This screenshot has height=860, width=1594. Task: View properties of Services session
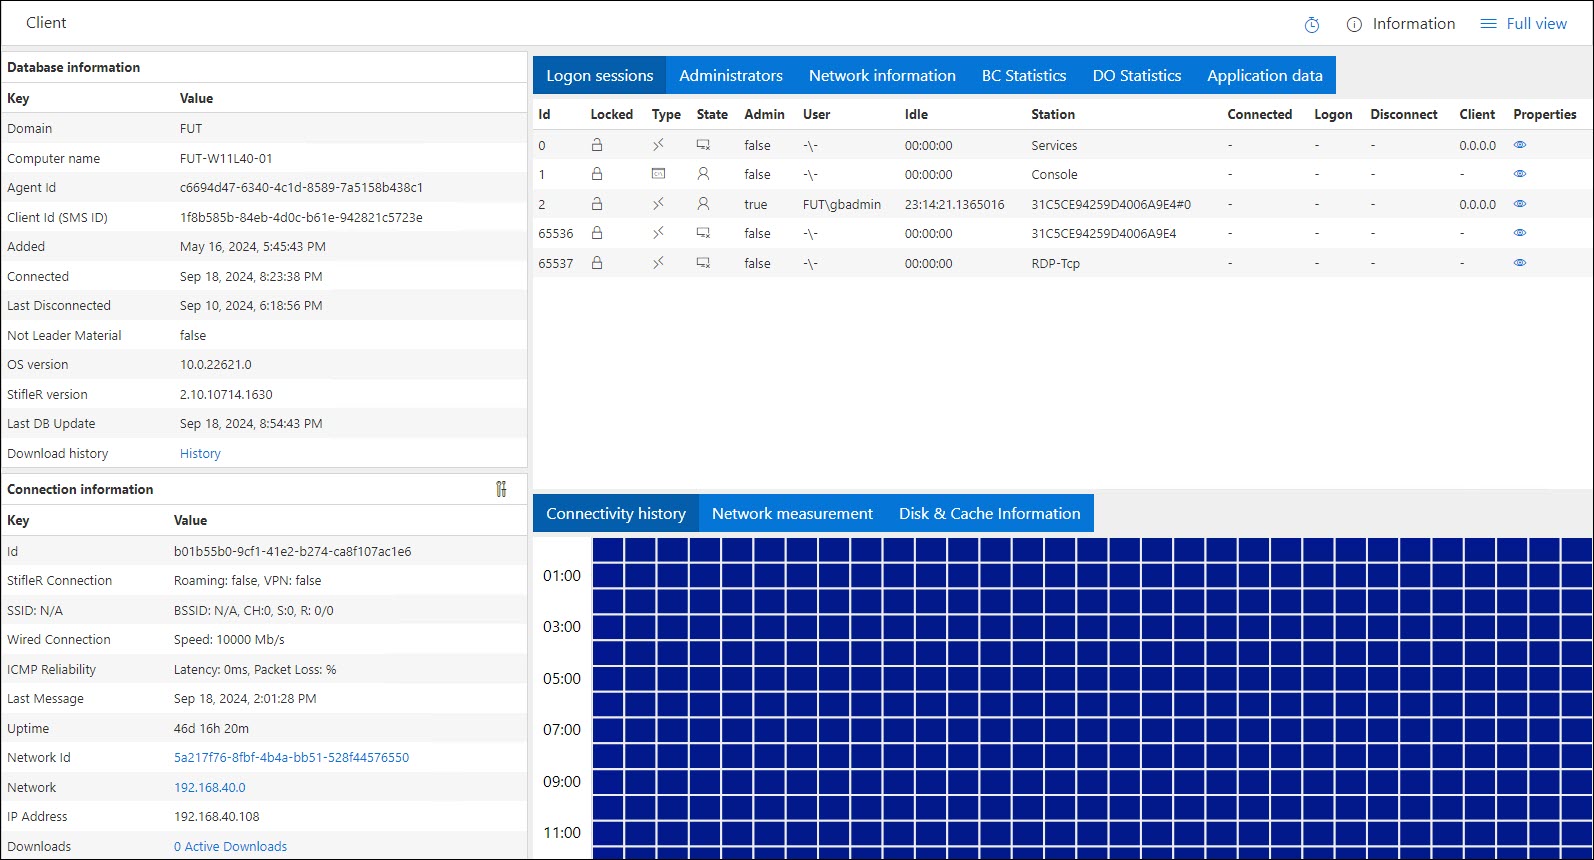[x=1519, y=145]
